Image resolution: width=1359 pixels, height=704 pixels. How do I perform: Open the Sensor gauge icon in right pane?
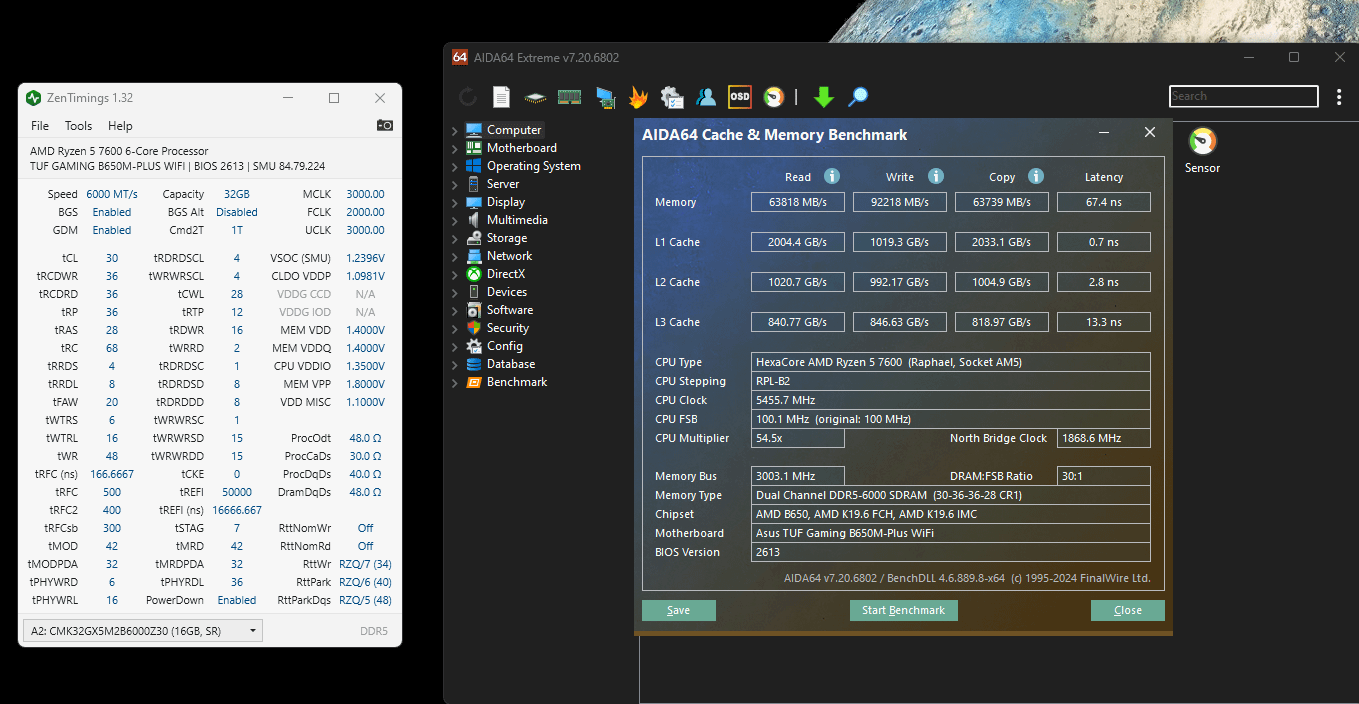1202,142
